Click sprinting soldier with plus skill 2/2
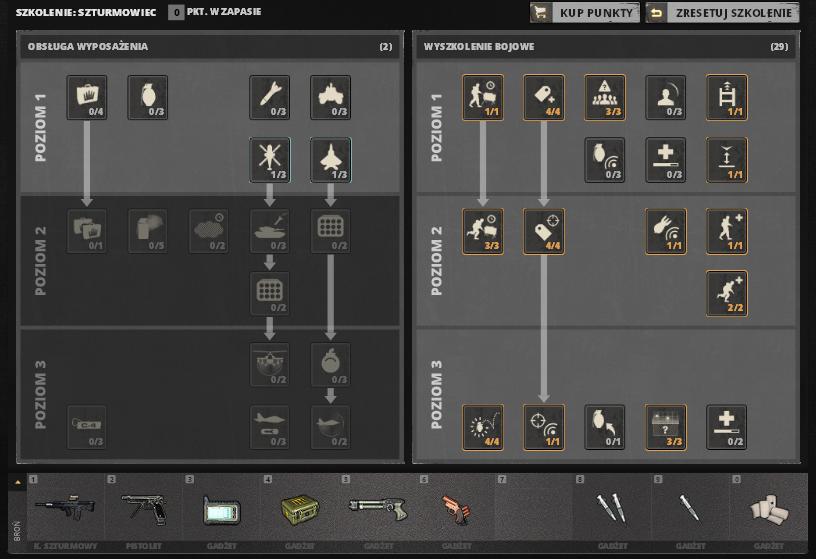 727,294
